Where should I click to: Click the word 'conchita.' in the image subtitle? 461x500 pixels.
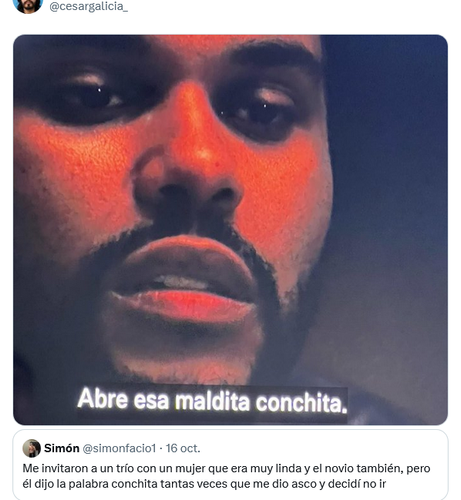pyautogui.click(x=302, y=402)
